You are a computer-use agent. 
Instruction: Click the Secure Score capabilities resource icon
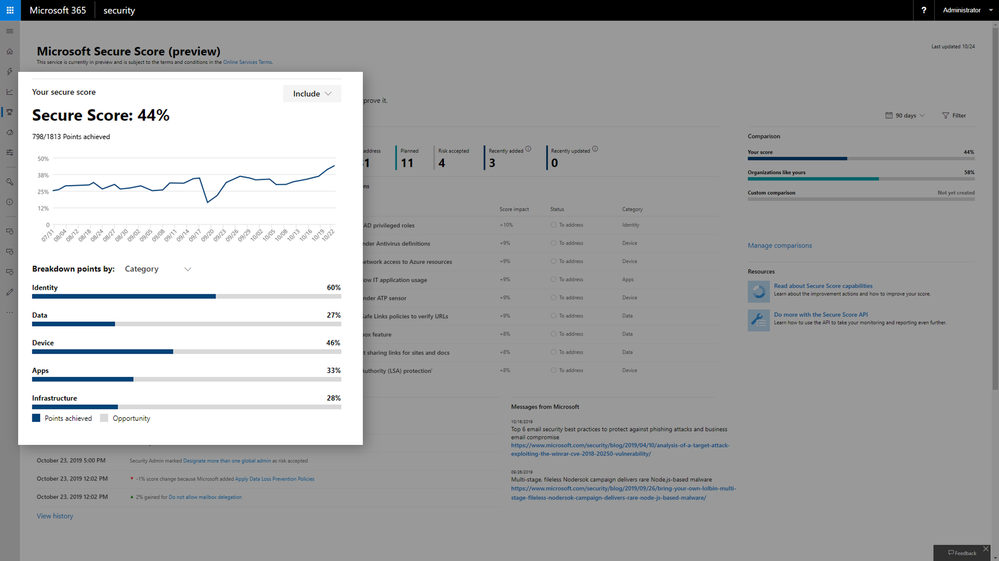click(x=758, y=292)
